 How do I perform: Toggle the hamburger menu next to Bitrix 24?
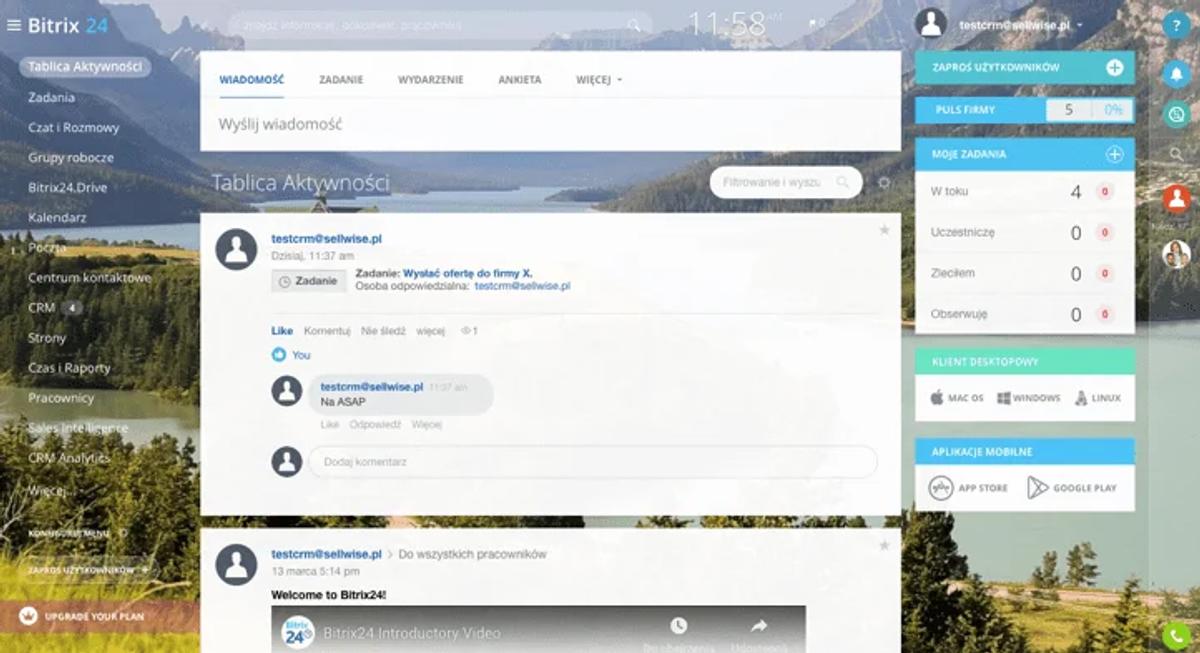(14, 25)
